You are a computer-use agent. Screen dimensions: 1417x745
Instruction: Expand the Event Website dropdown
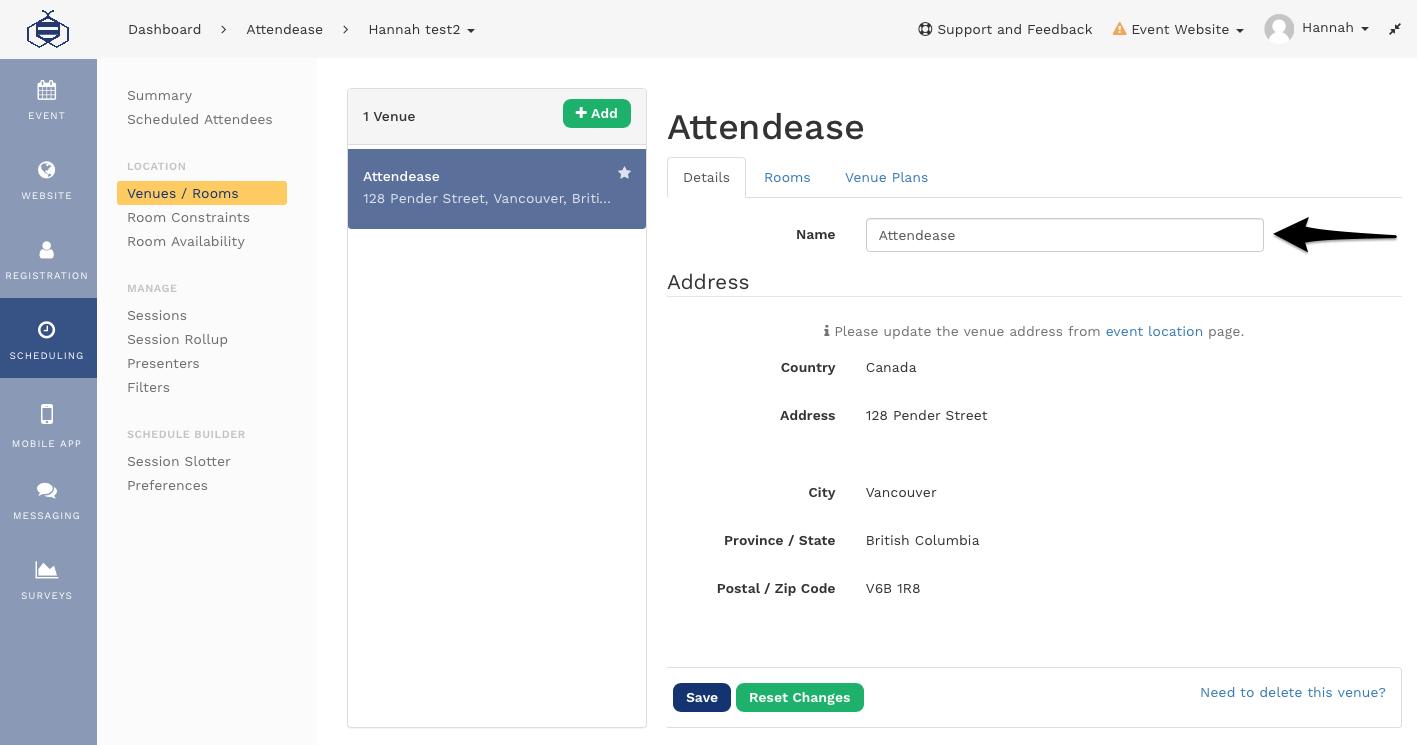tap(1178, 29)
